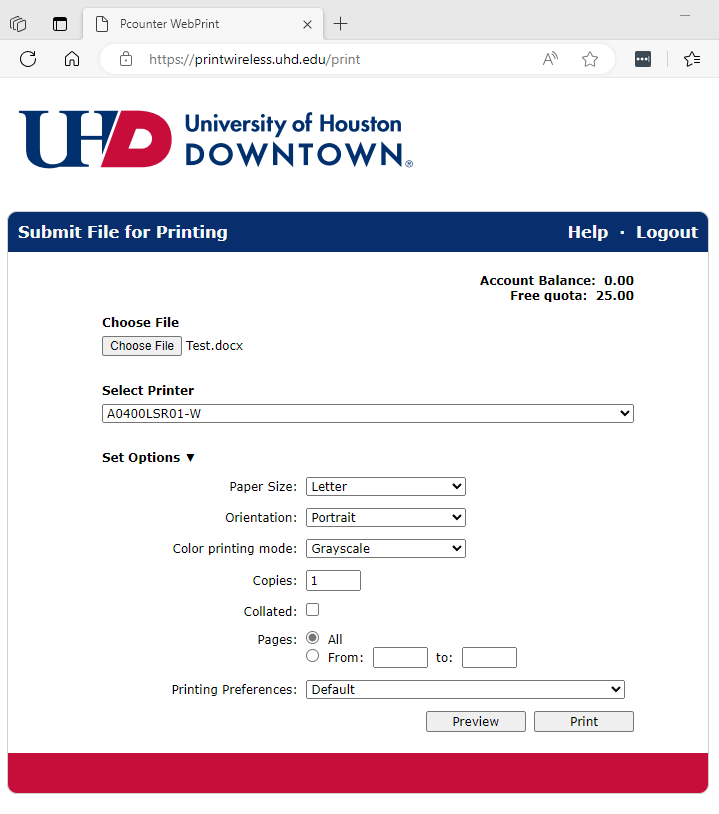Viewport: 719px width, 814px height.
Task: Collapse the Set Options section
Action: (148, 458)
